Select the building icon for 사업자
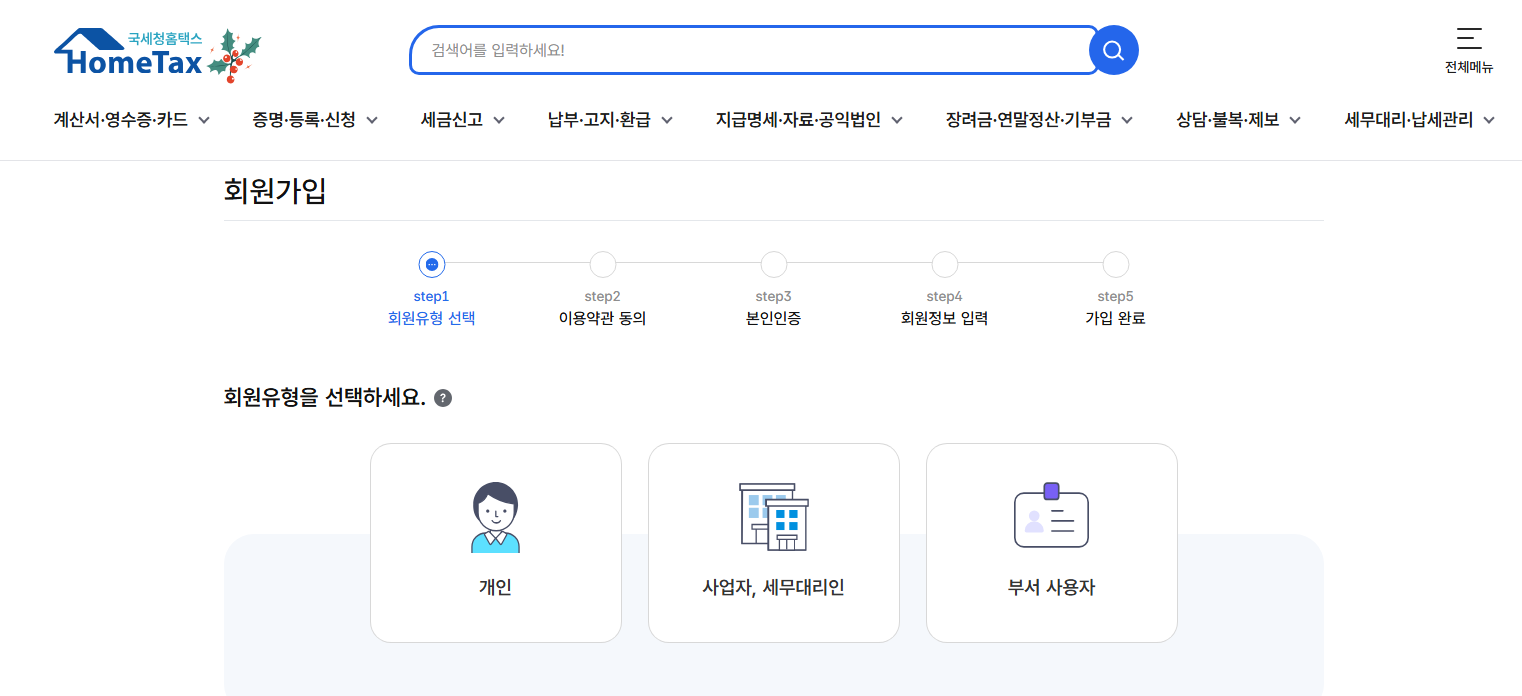This screenshot has width=1522, height=696. point(774,516)
